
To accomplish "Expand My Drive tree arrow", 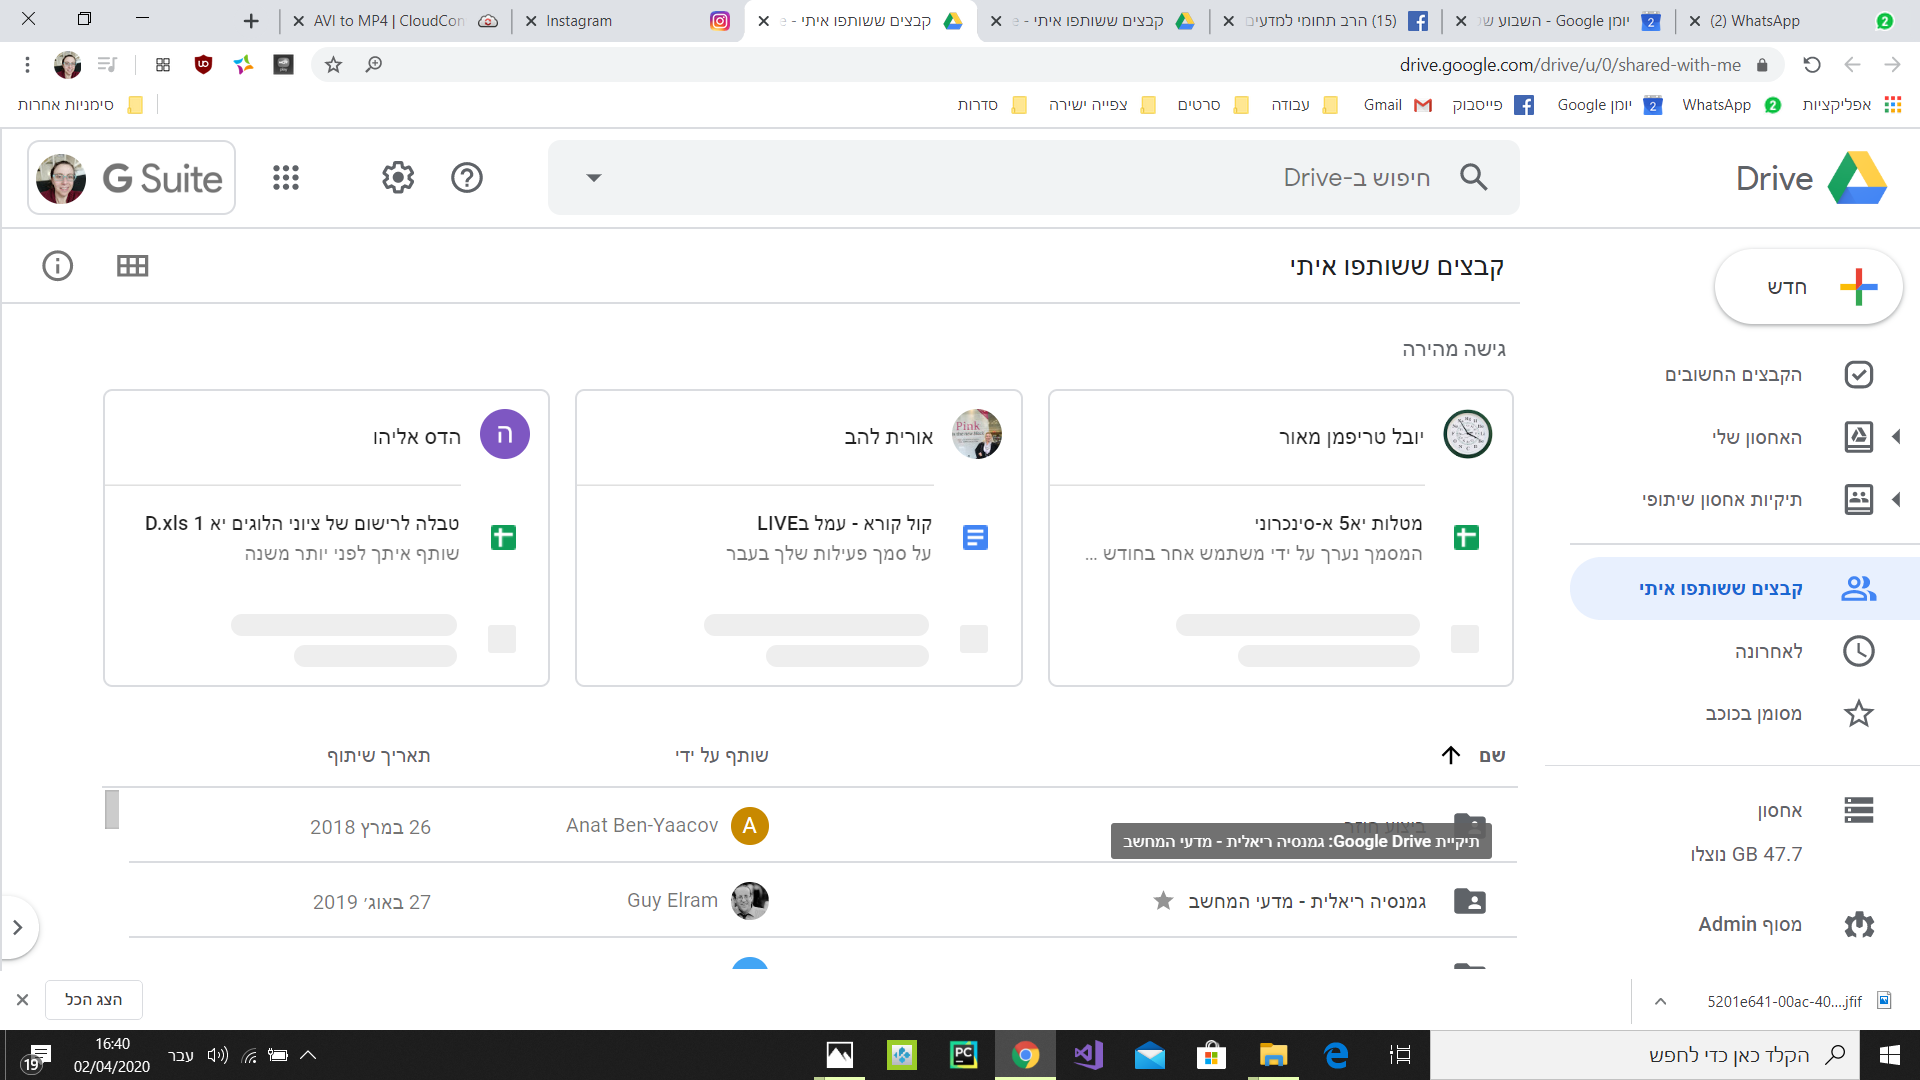I will pyautogui.click(x=1896, y=437).
